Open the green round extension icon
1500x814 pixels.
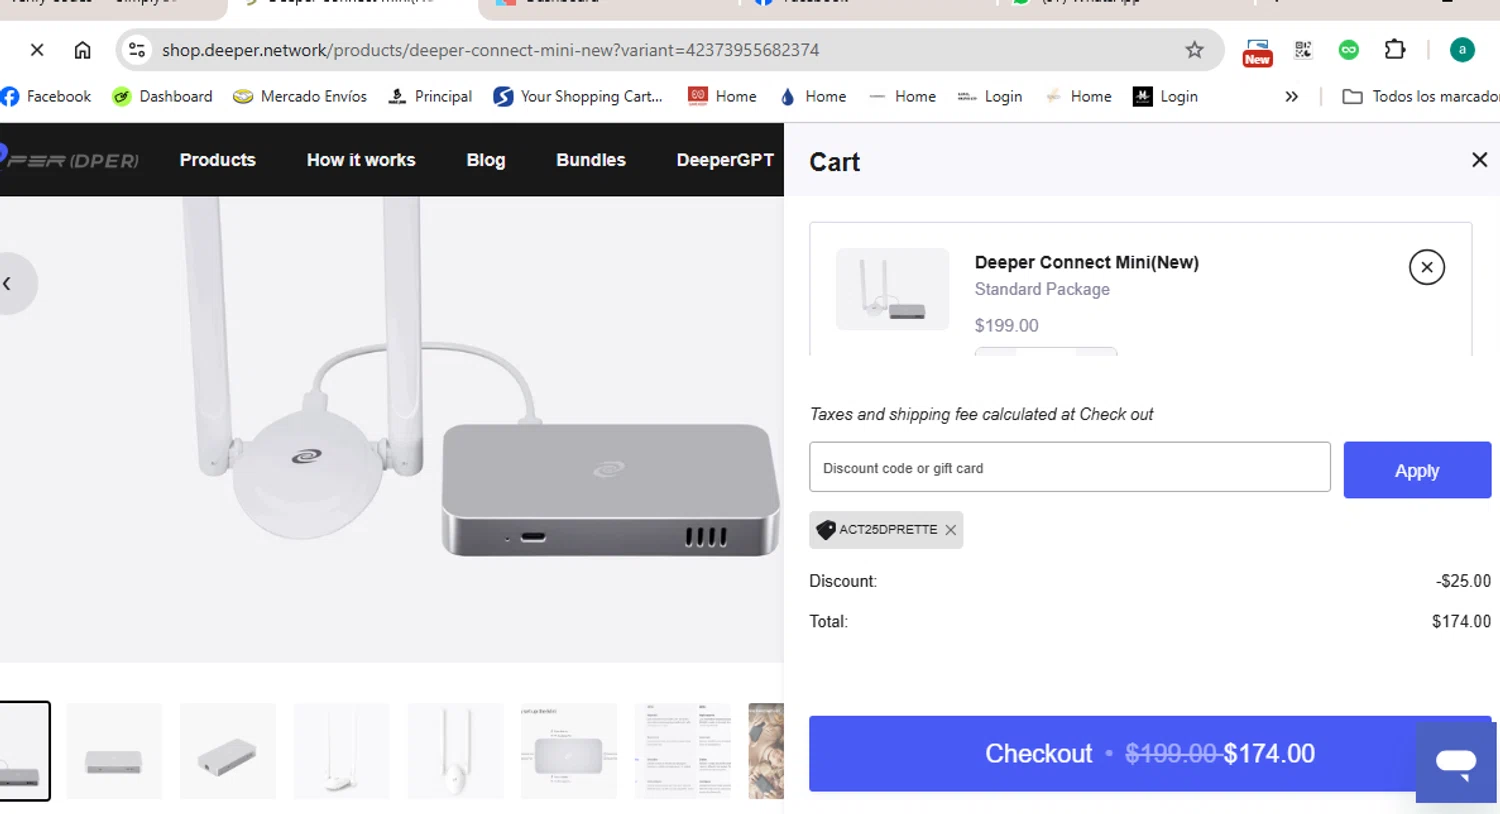coord(1349,50)
